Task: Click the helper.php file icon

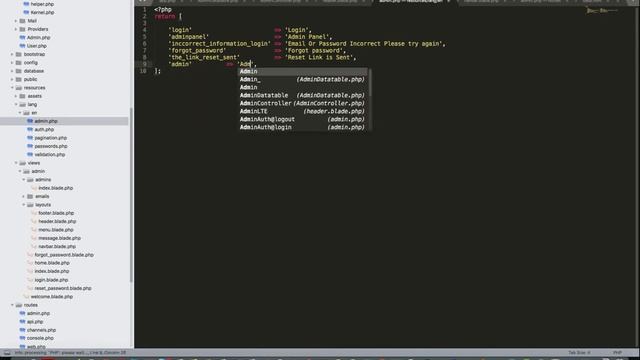Action: pyautogui.click(x=26, y=4)
